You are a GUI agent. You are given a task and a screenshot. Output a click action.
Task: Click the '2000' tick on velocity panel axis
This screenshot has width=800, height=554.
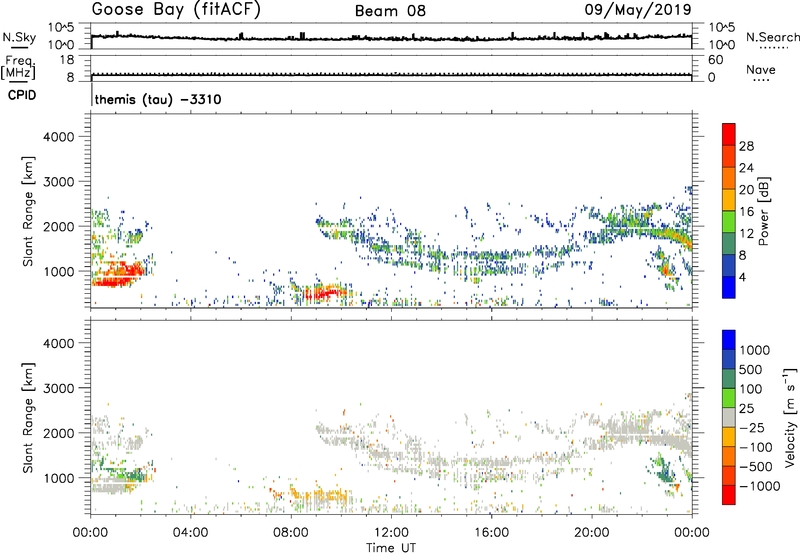click(58, 433)
